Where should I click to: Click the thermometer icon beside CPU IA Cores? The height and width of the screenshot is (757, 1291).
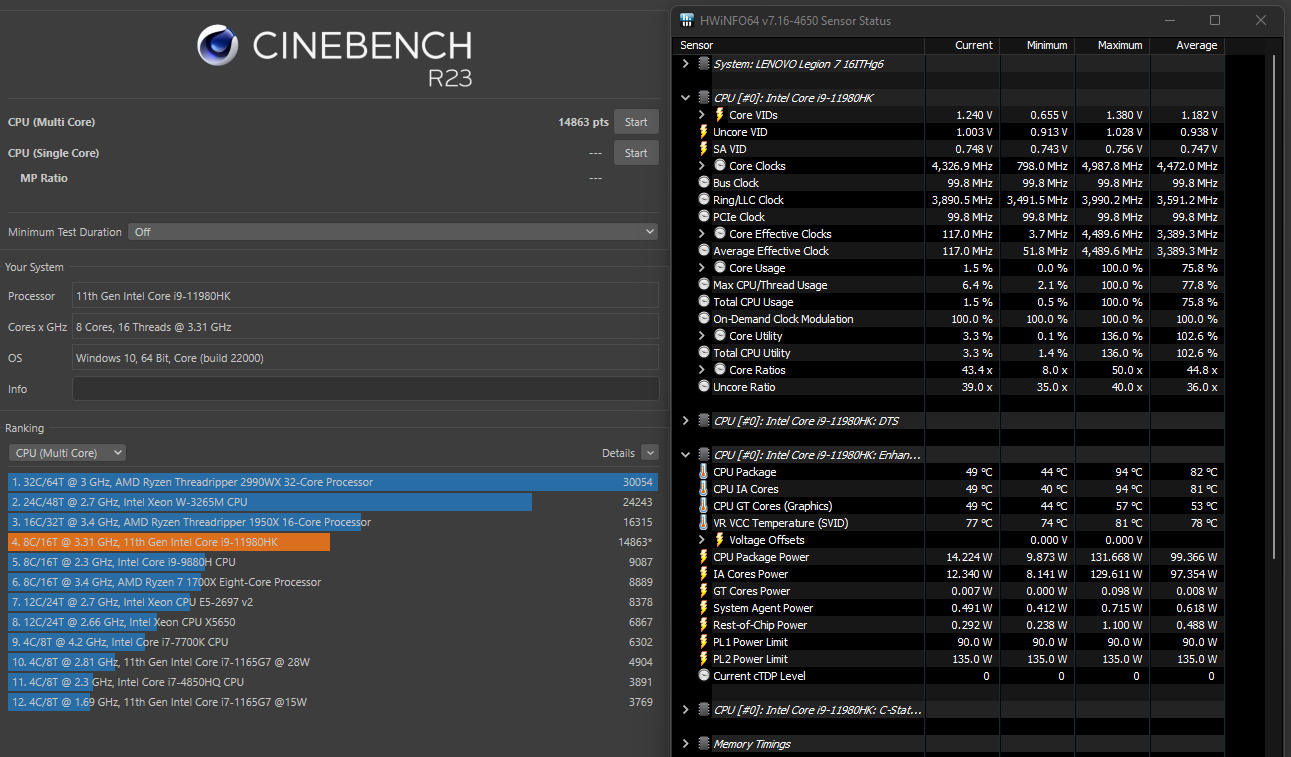704,489
